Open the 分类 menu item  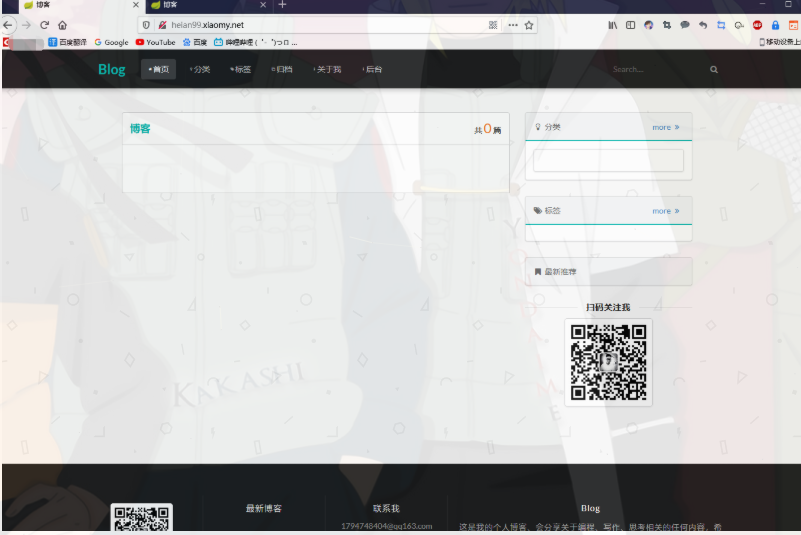click(200, 69)
